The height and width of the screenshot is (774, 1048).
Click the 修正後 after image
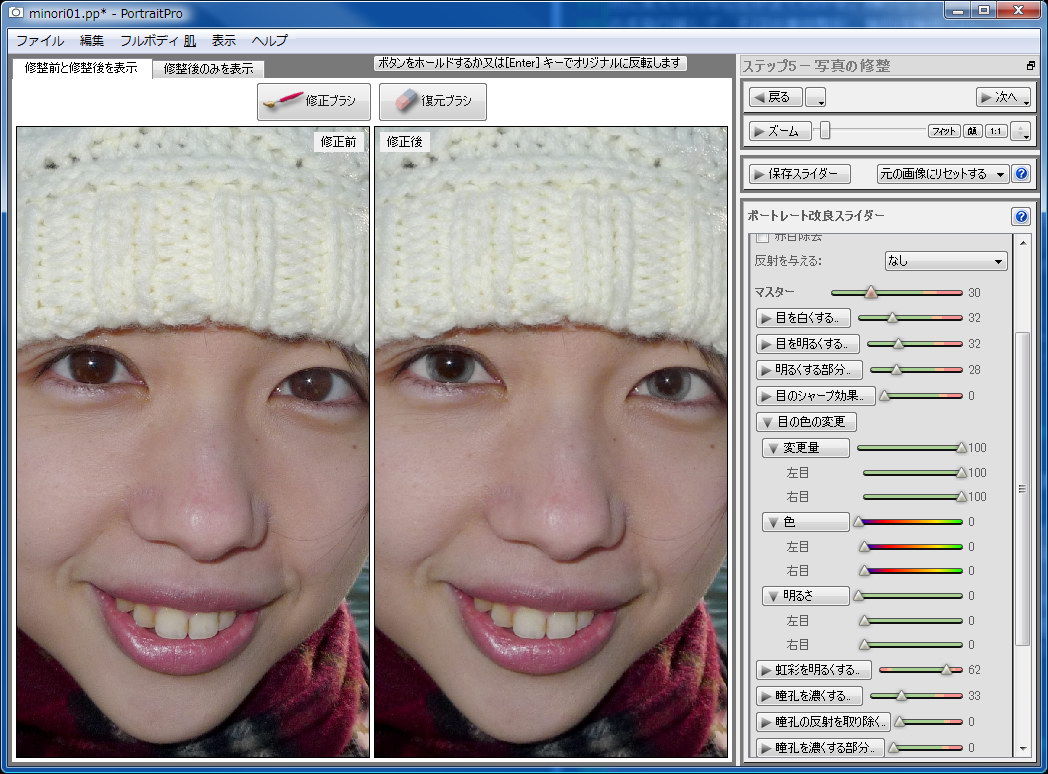click(x=551, y=442)
